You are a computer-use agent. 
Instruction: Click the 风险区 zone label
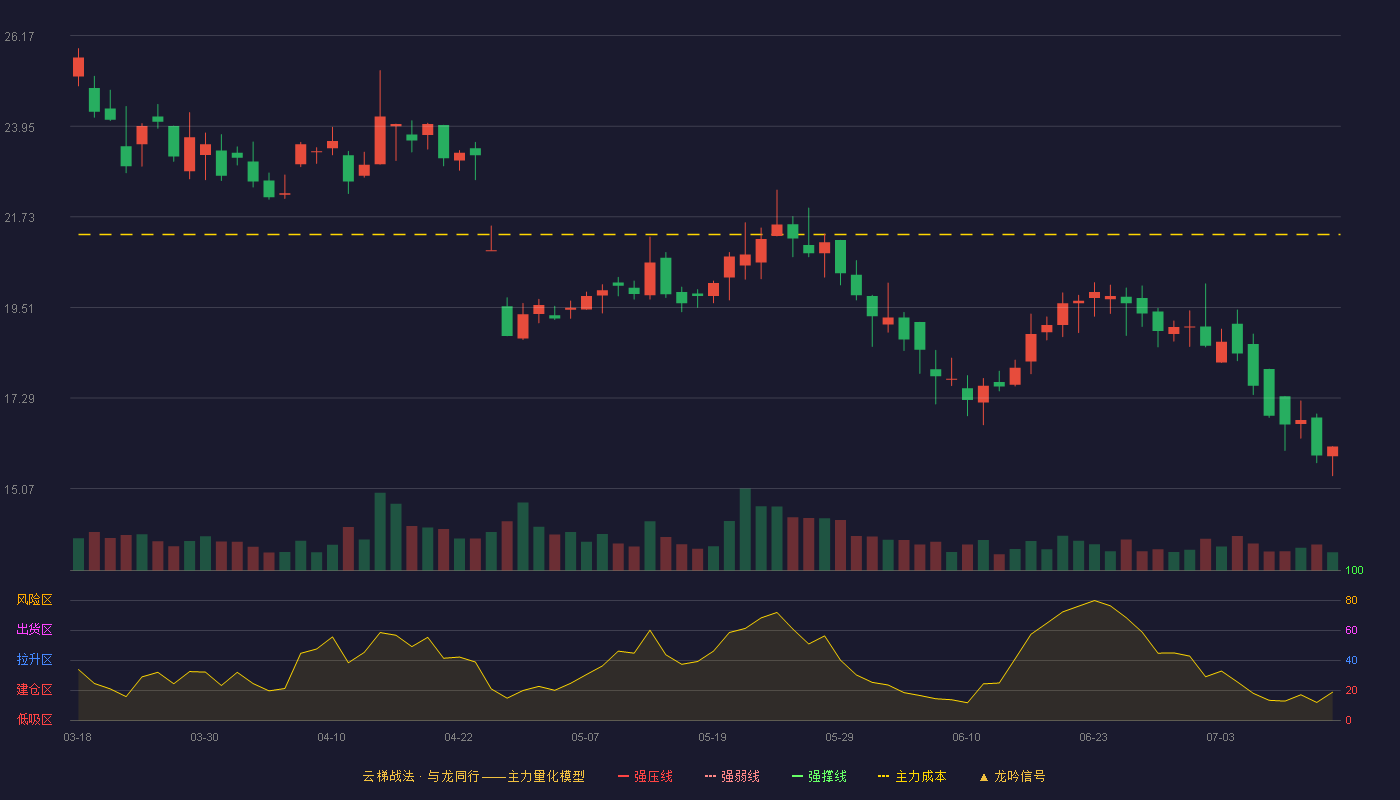[34, 600]
